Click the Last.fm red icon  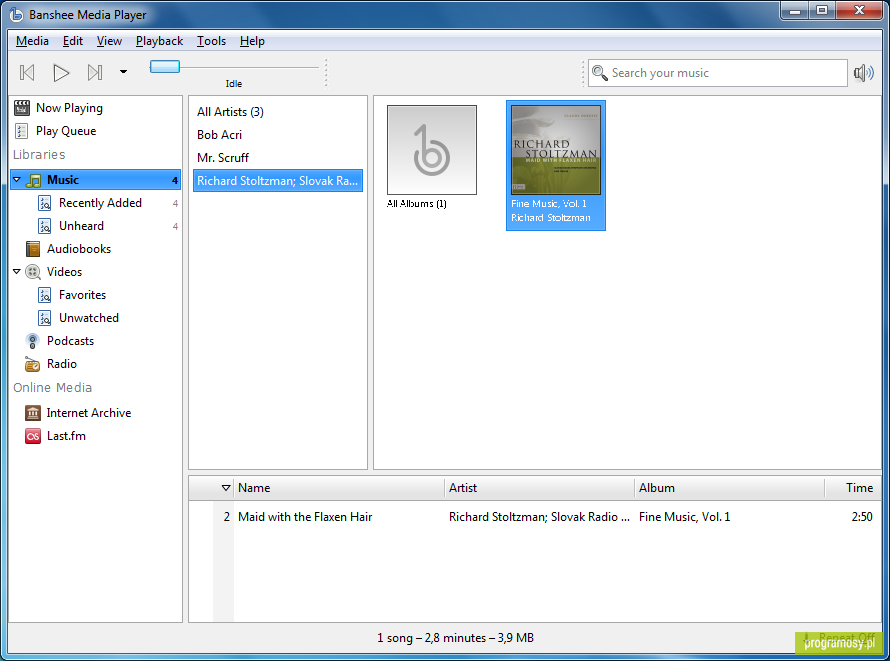33,436
